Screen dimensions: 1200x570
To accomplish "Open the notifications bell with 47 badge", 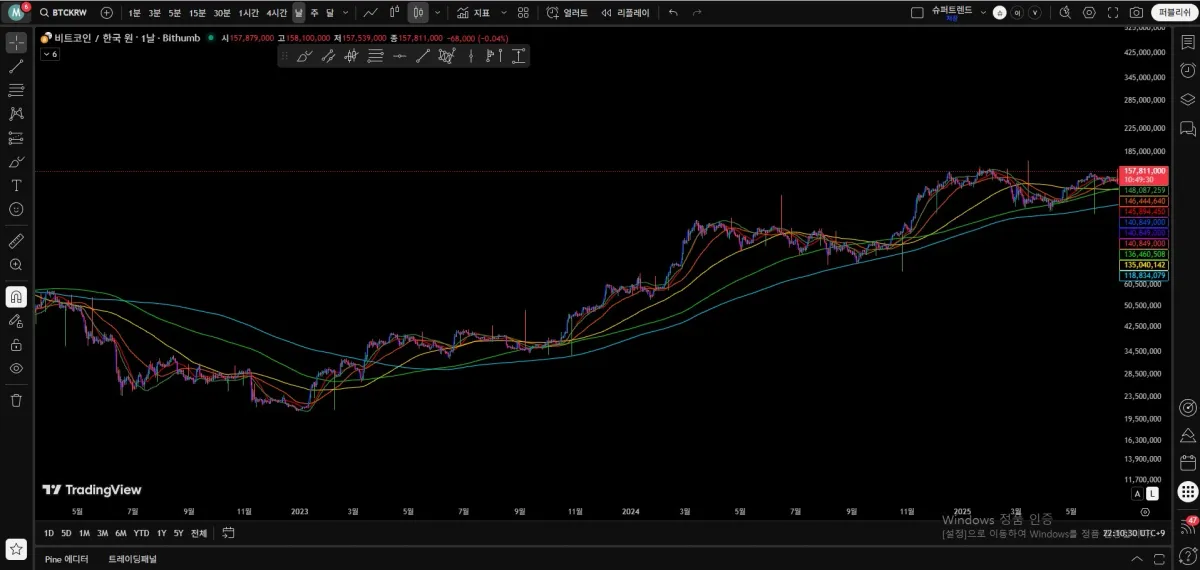I will click(x=1187, y=525).
